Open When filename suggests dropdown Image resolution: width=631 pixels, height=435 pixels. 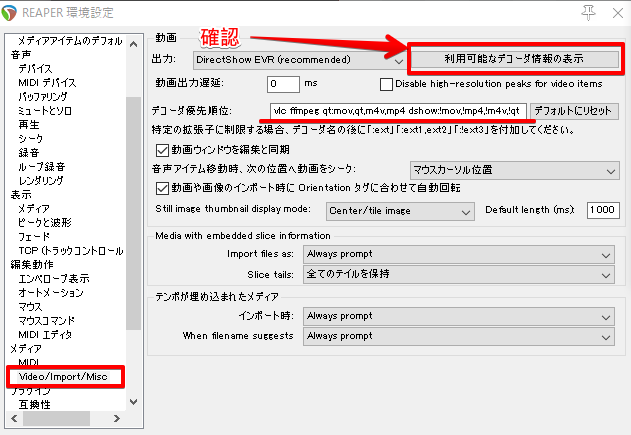[x=459, y=336]
